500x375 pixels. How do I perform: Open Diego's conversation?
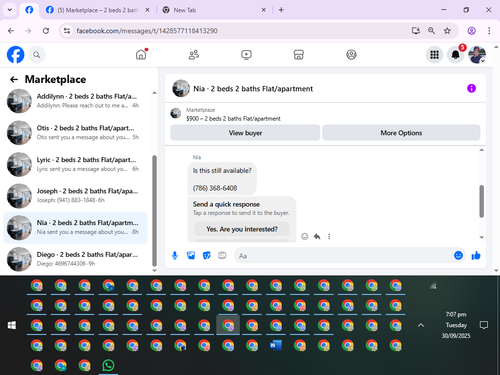pyautogui.click(x=76, y=259)
